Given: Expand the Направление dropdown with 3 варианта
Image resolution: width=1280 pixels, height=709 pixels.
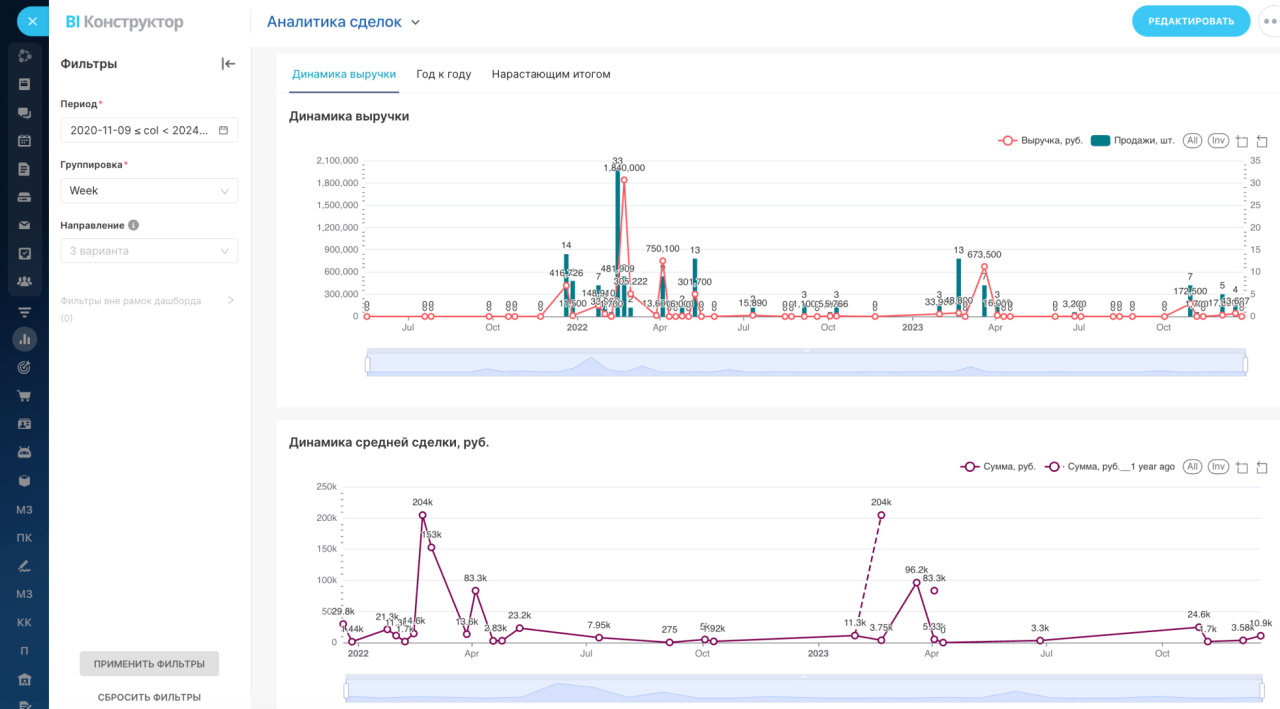Looking at the screenshot, I should pyautogui.click(x=149, y=251).
